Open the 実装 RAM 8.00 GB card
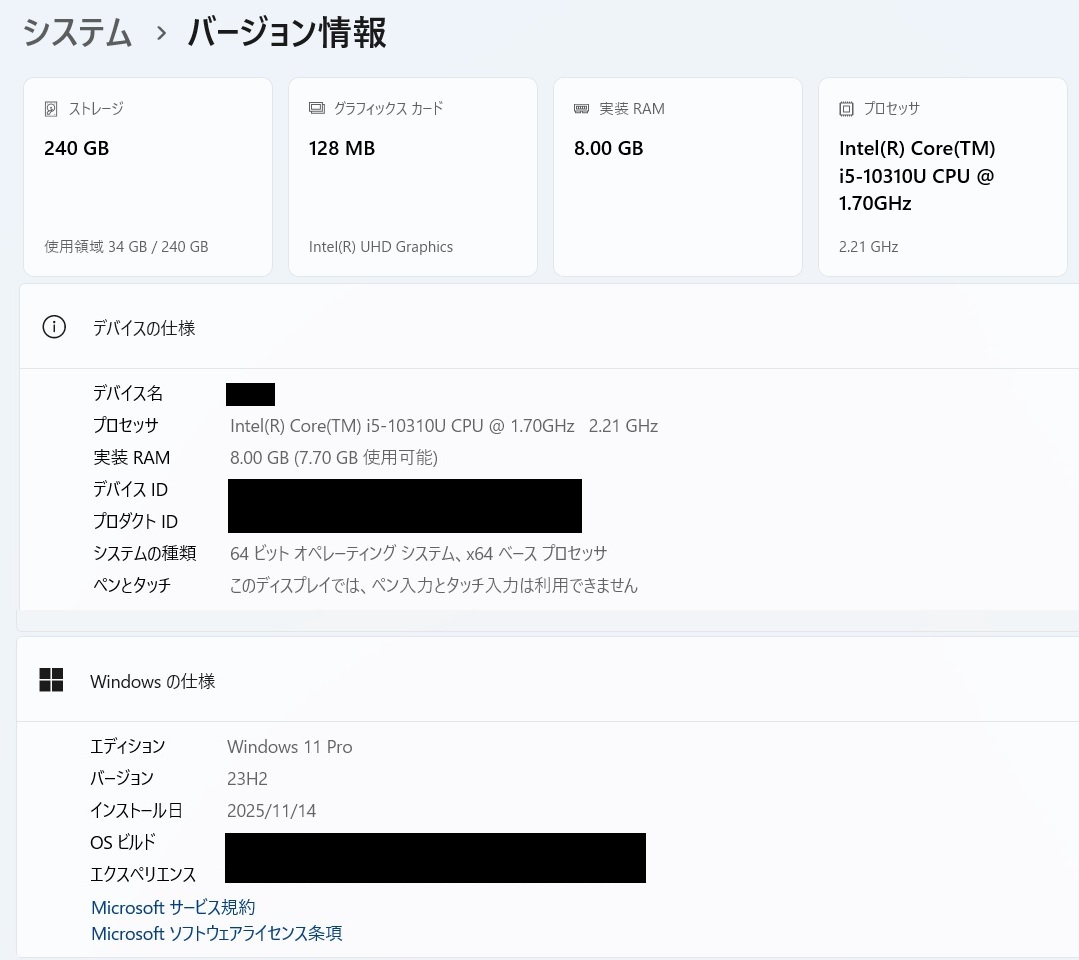This screenshot has width=1079, height=960. 678,177
